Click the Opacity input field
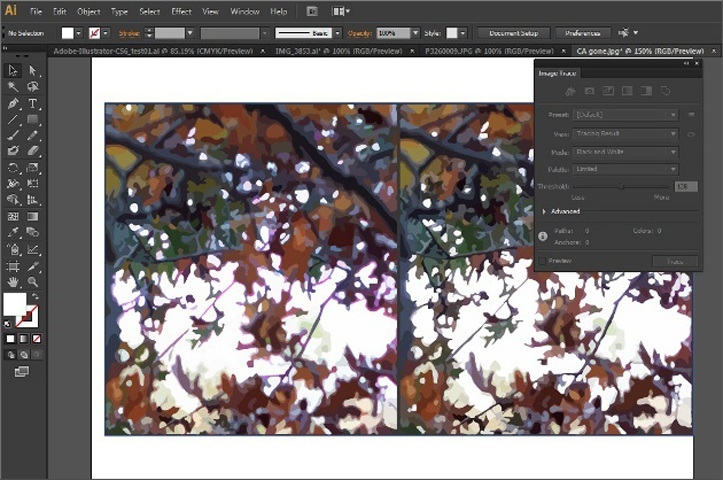The image size is (723, 480). coord(393,33)
